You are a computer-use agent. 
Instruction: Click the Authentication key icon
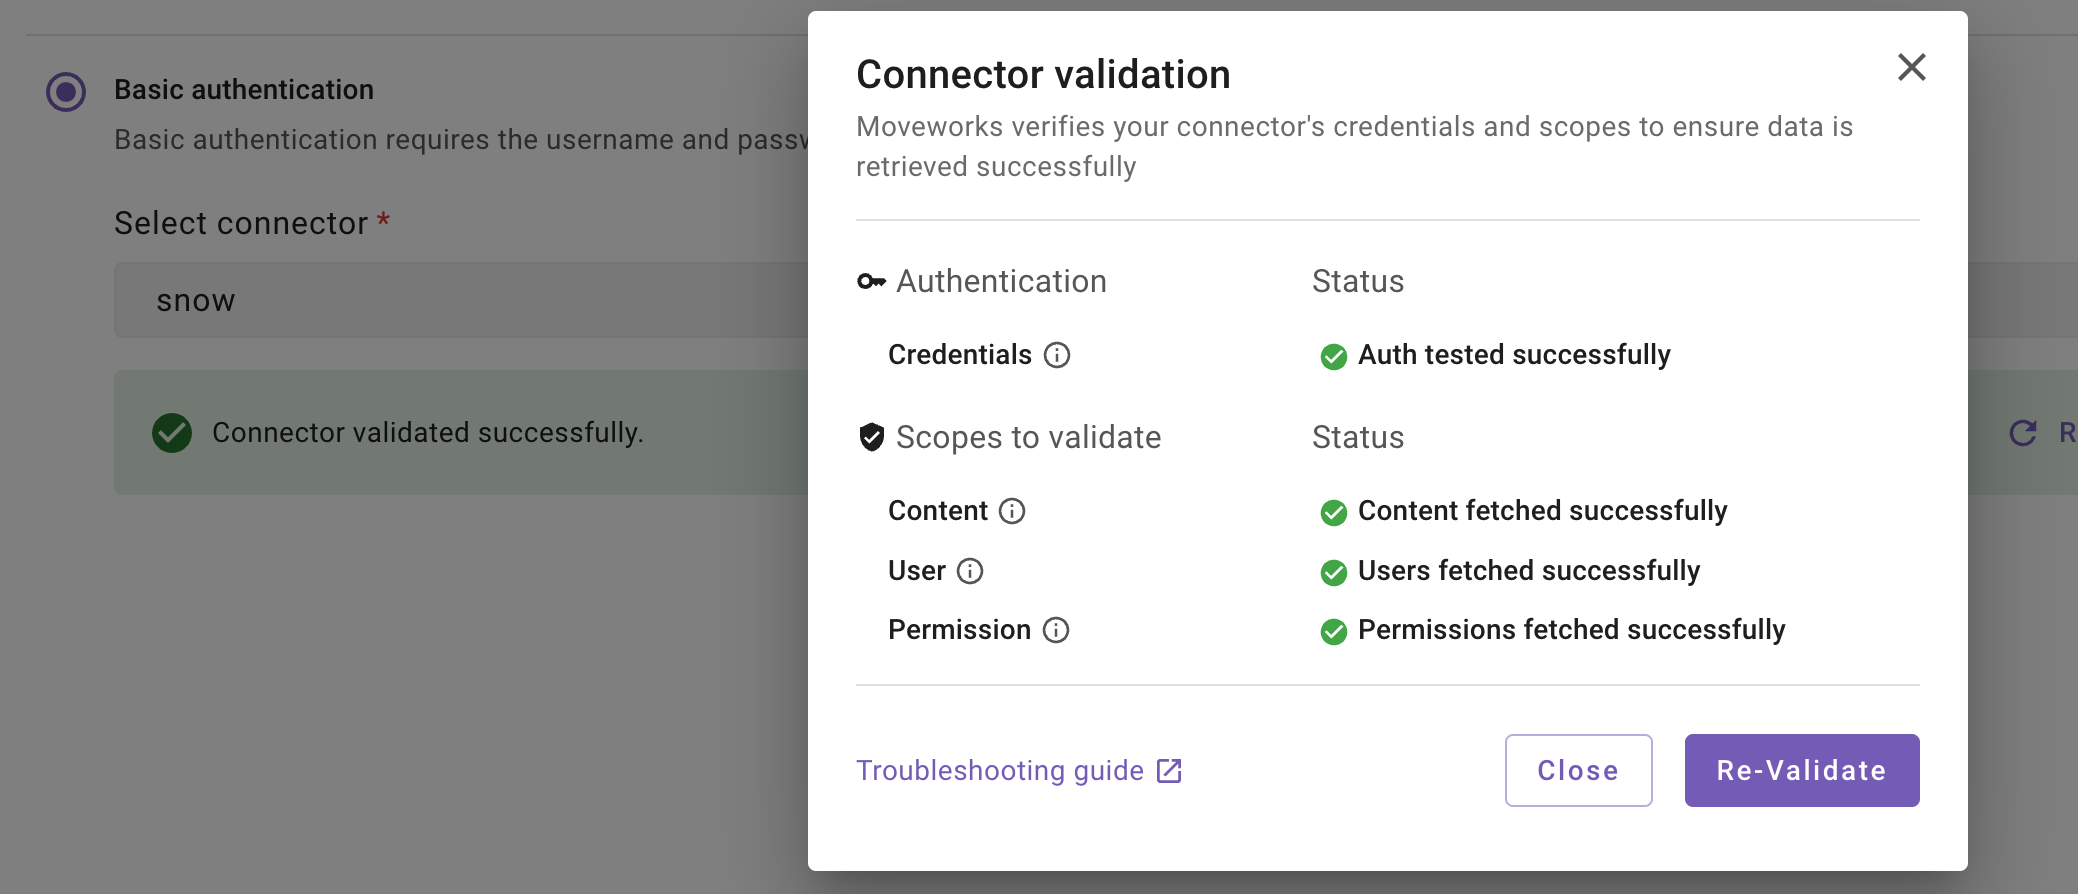point(871,282)
